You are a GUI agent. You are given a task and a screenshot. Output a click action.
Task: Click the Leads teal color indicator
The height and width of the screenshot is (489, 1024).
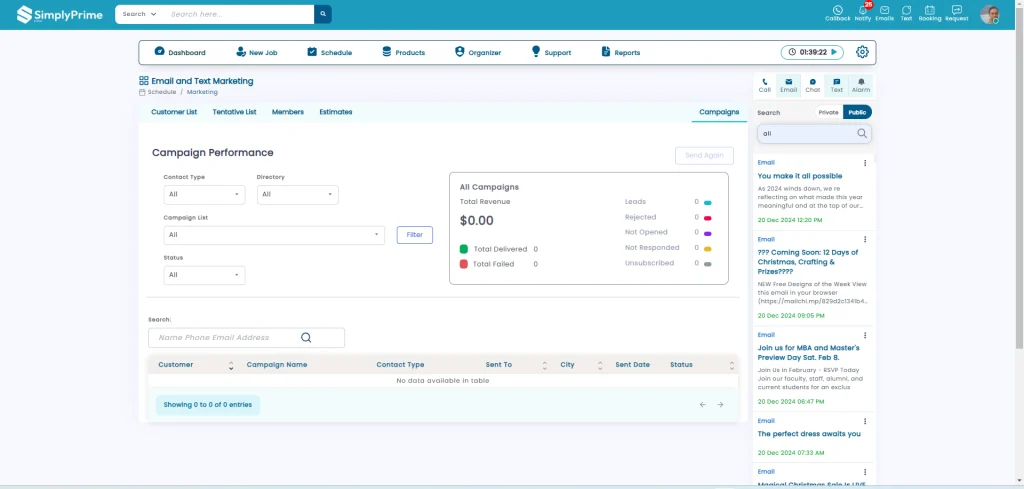tap(708, 202)
